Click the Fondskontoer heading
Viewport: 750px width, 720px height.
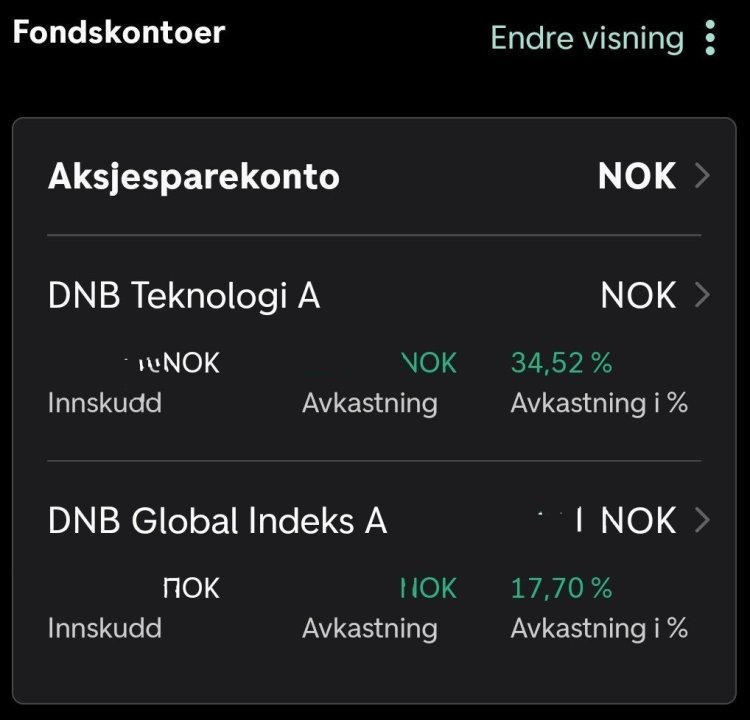pyautogui.click(x=118, y=31)
